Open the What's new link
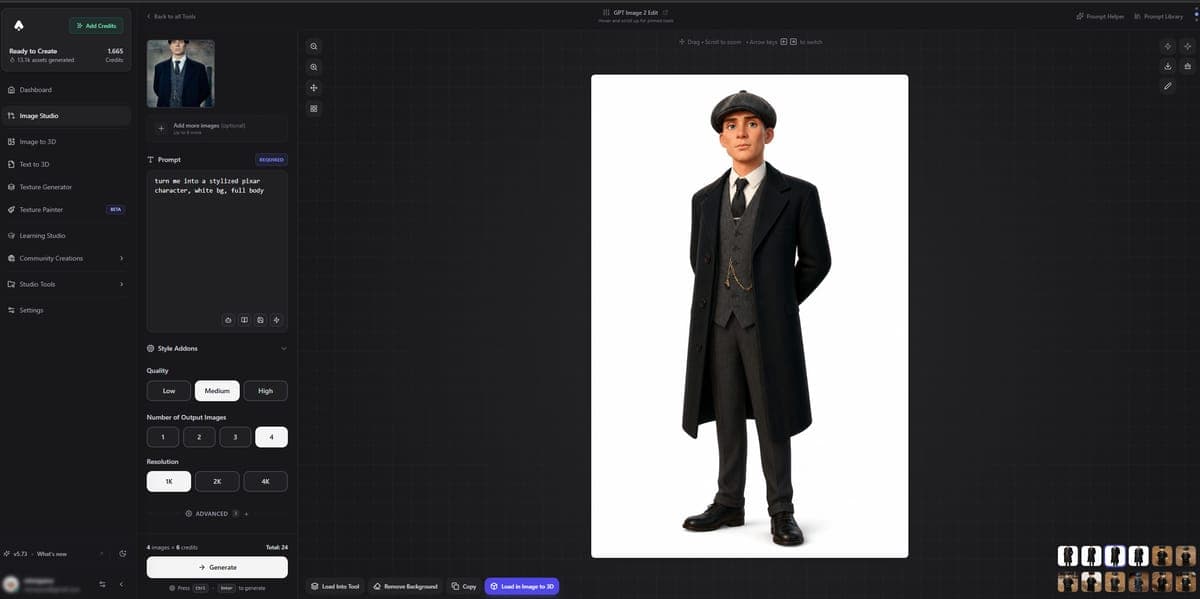Image resolution: width=1200 pixels, height=599 pixels. pyautogui.click(x=52, y=554)
